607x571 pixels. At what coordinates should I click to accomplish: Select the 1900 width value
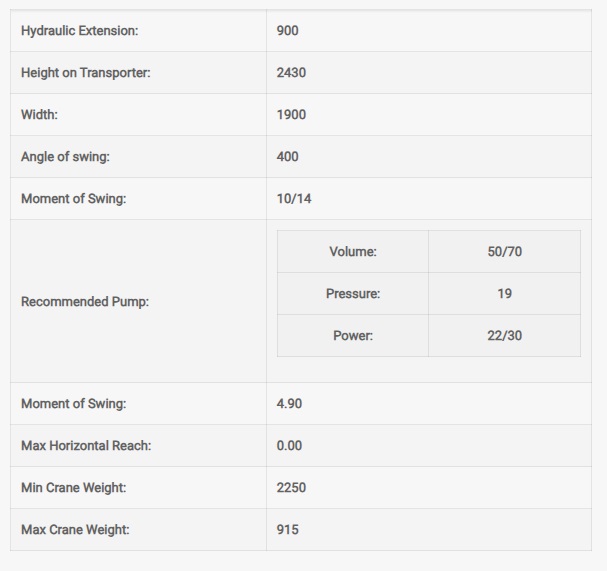click(292, 115)
